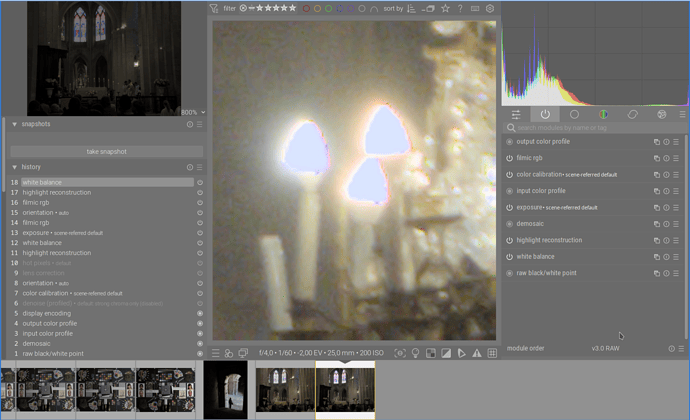Toggle clipping indication icon
The width and height of the screenshot is (690, 420).
pos(446,353)
